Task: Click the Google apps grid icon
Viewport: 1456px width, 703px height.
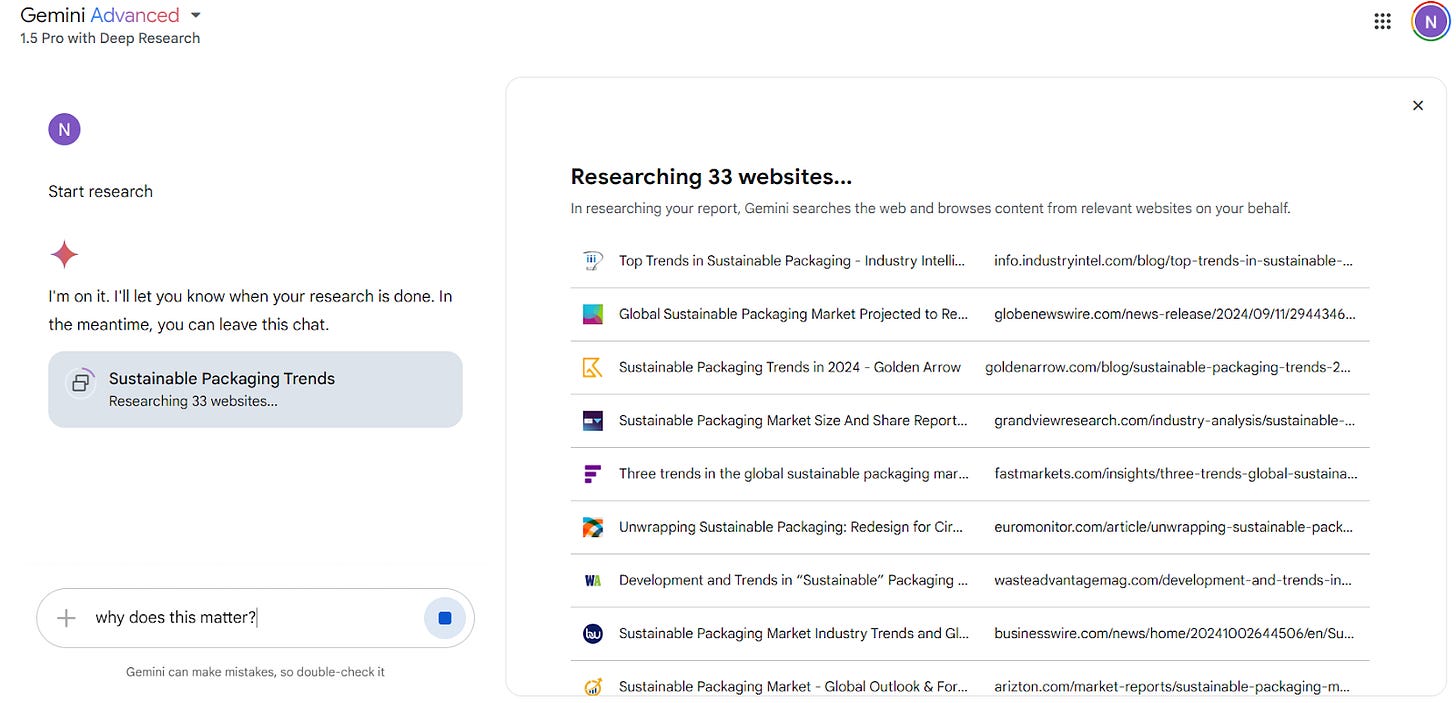Action: coord(1382,20)
